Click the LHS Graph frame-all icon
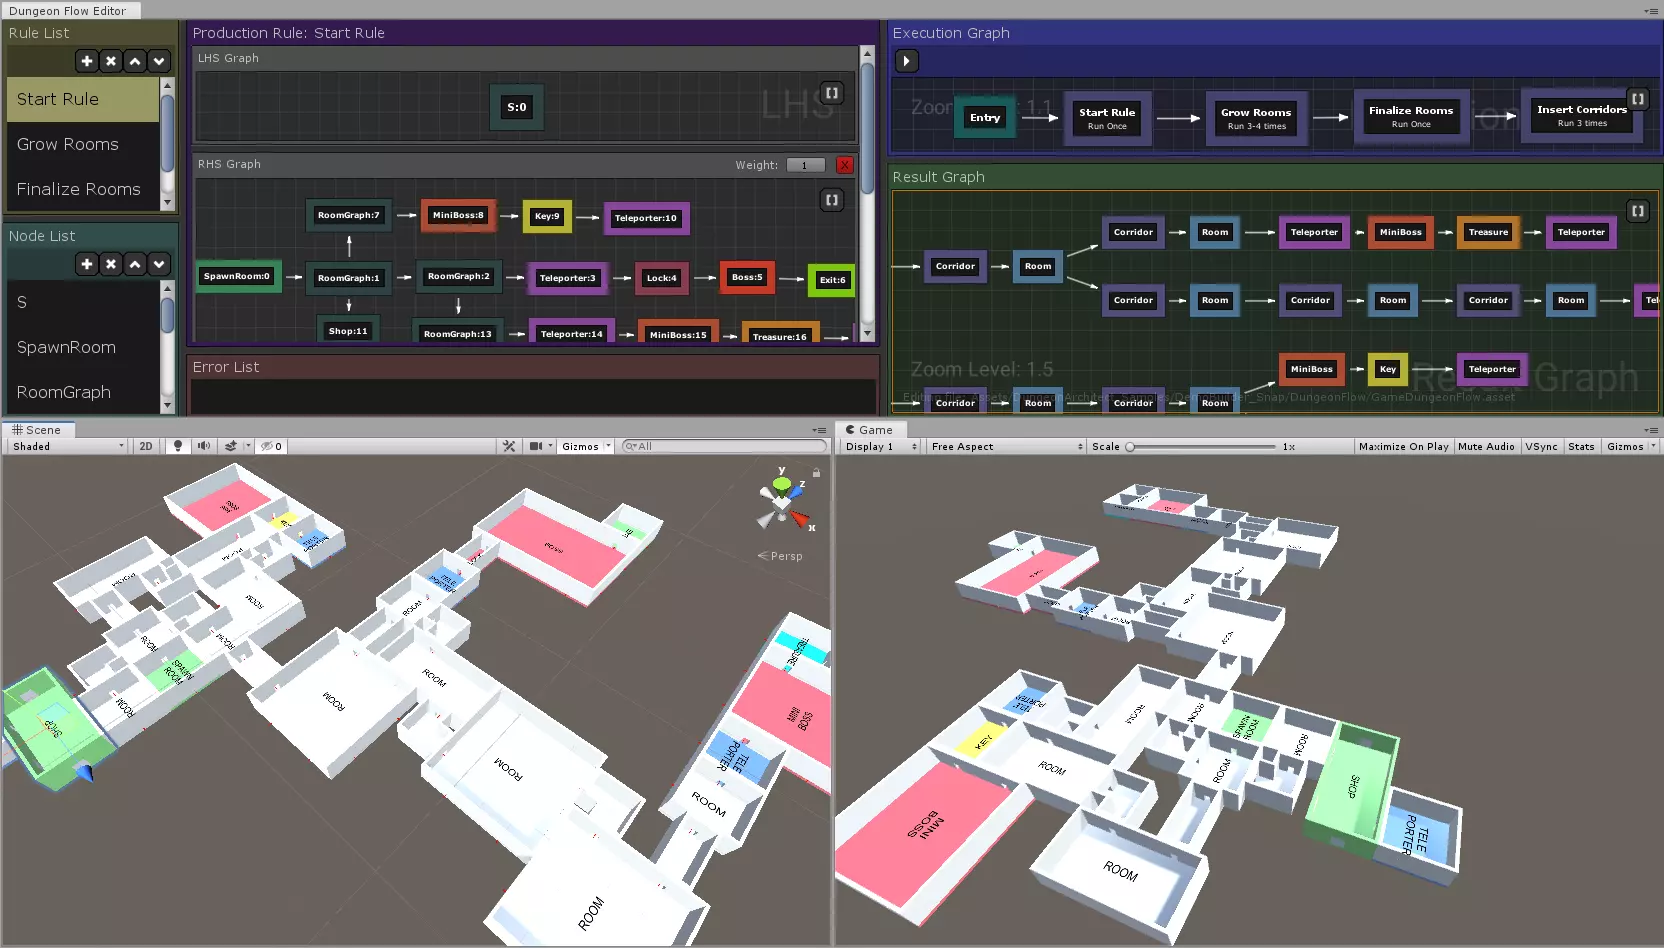Image resolution: width=1664 pixels, height=948 pixels. 831,93
